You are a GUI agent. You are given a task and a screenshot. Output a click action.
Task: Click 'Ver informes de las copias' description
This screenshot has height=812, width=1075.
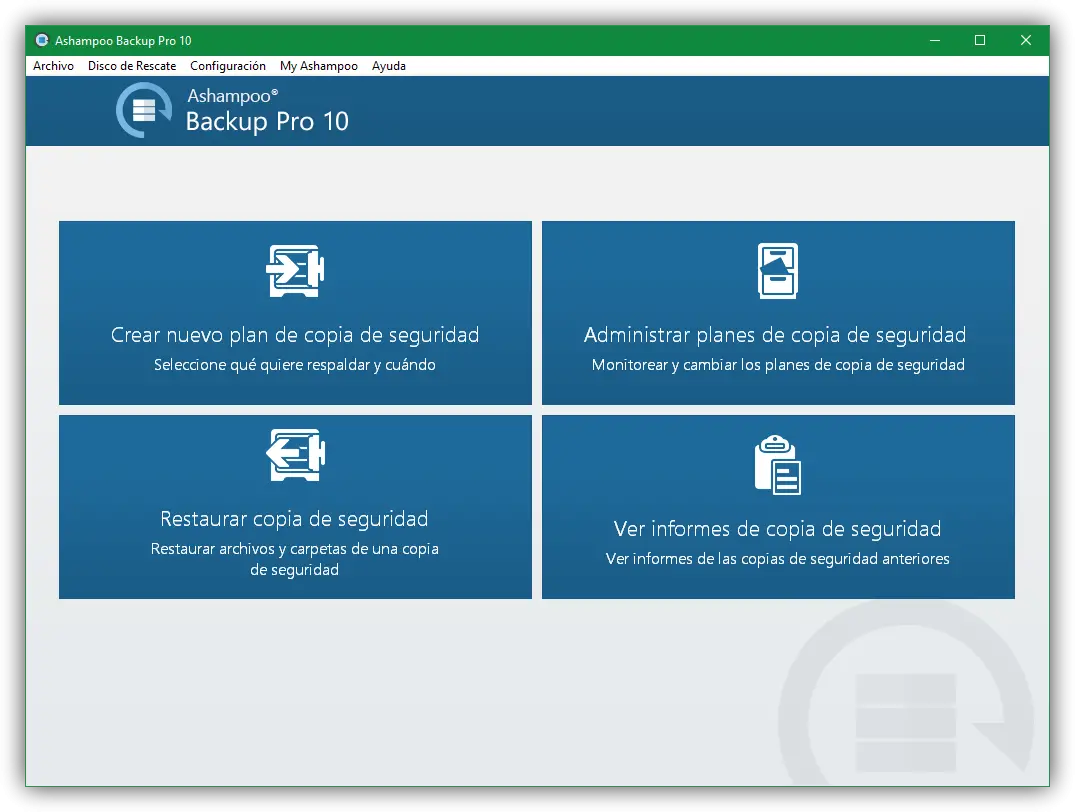pos(777,559)
